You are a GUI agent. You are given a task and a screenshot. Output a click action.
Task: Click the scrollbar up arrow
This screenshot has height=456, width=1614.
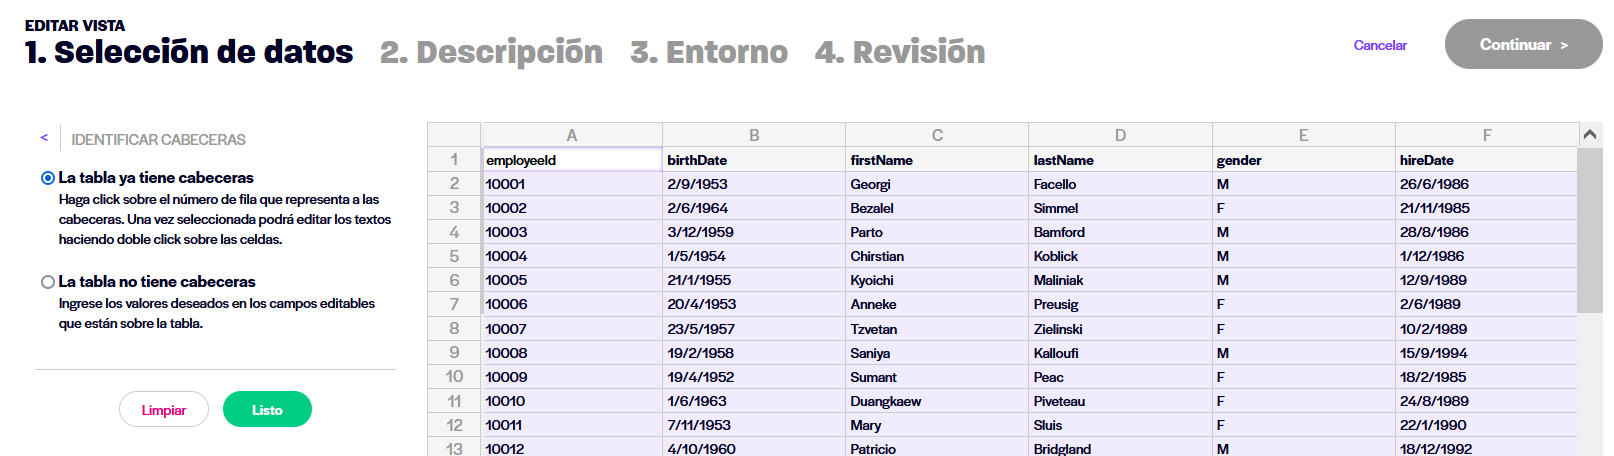[x=1590, y=134]
